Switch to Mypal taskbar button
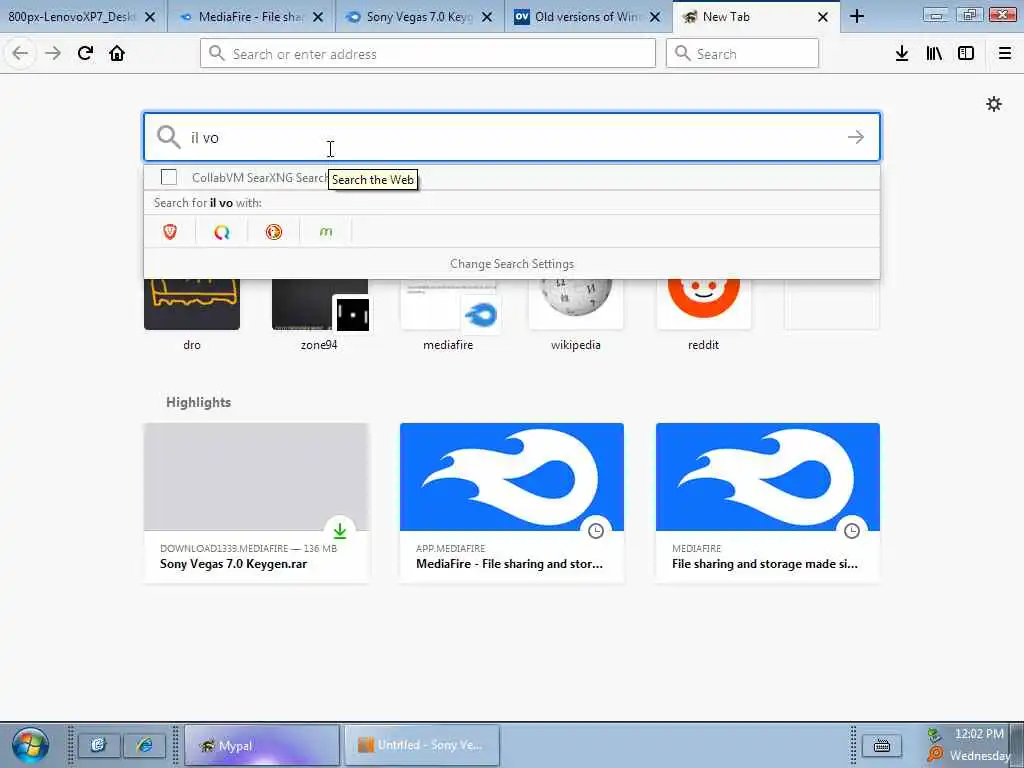The image size is (1024, 768). (262, 745)
